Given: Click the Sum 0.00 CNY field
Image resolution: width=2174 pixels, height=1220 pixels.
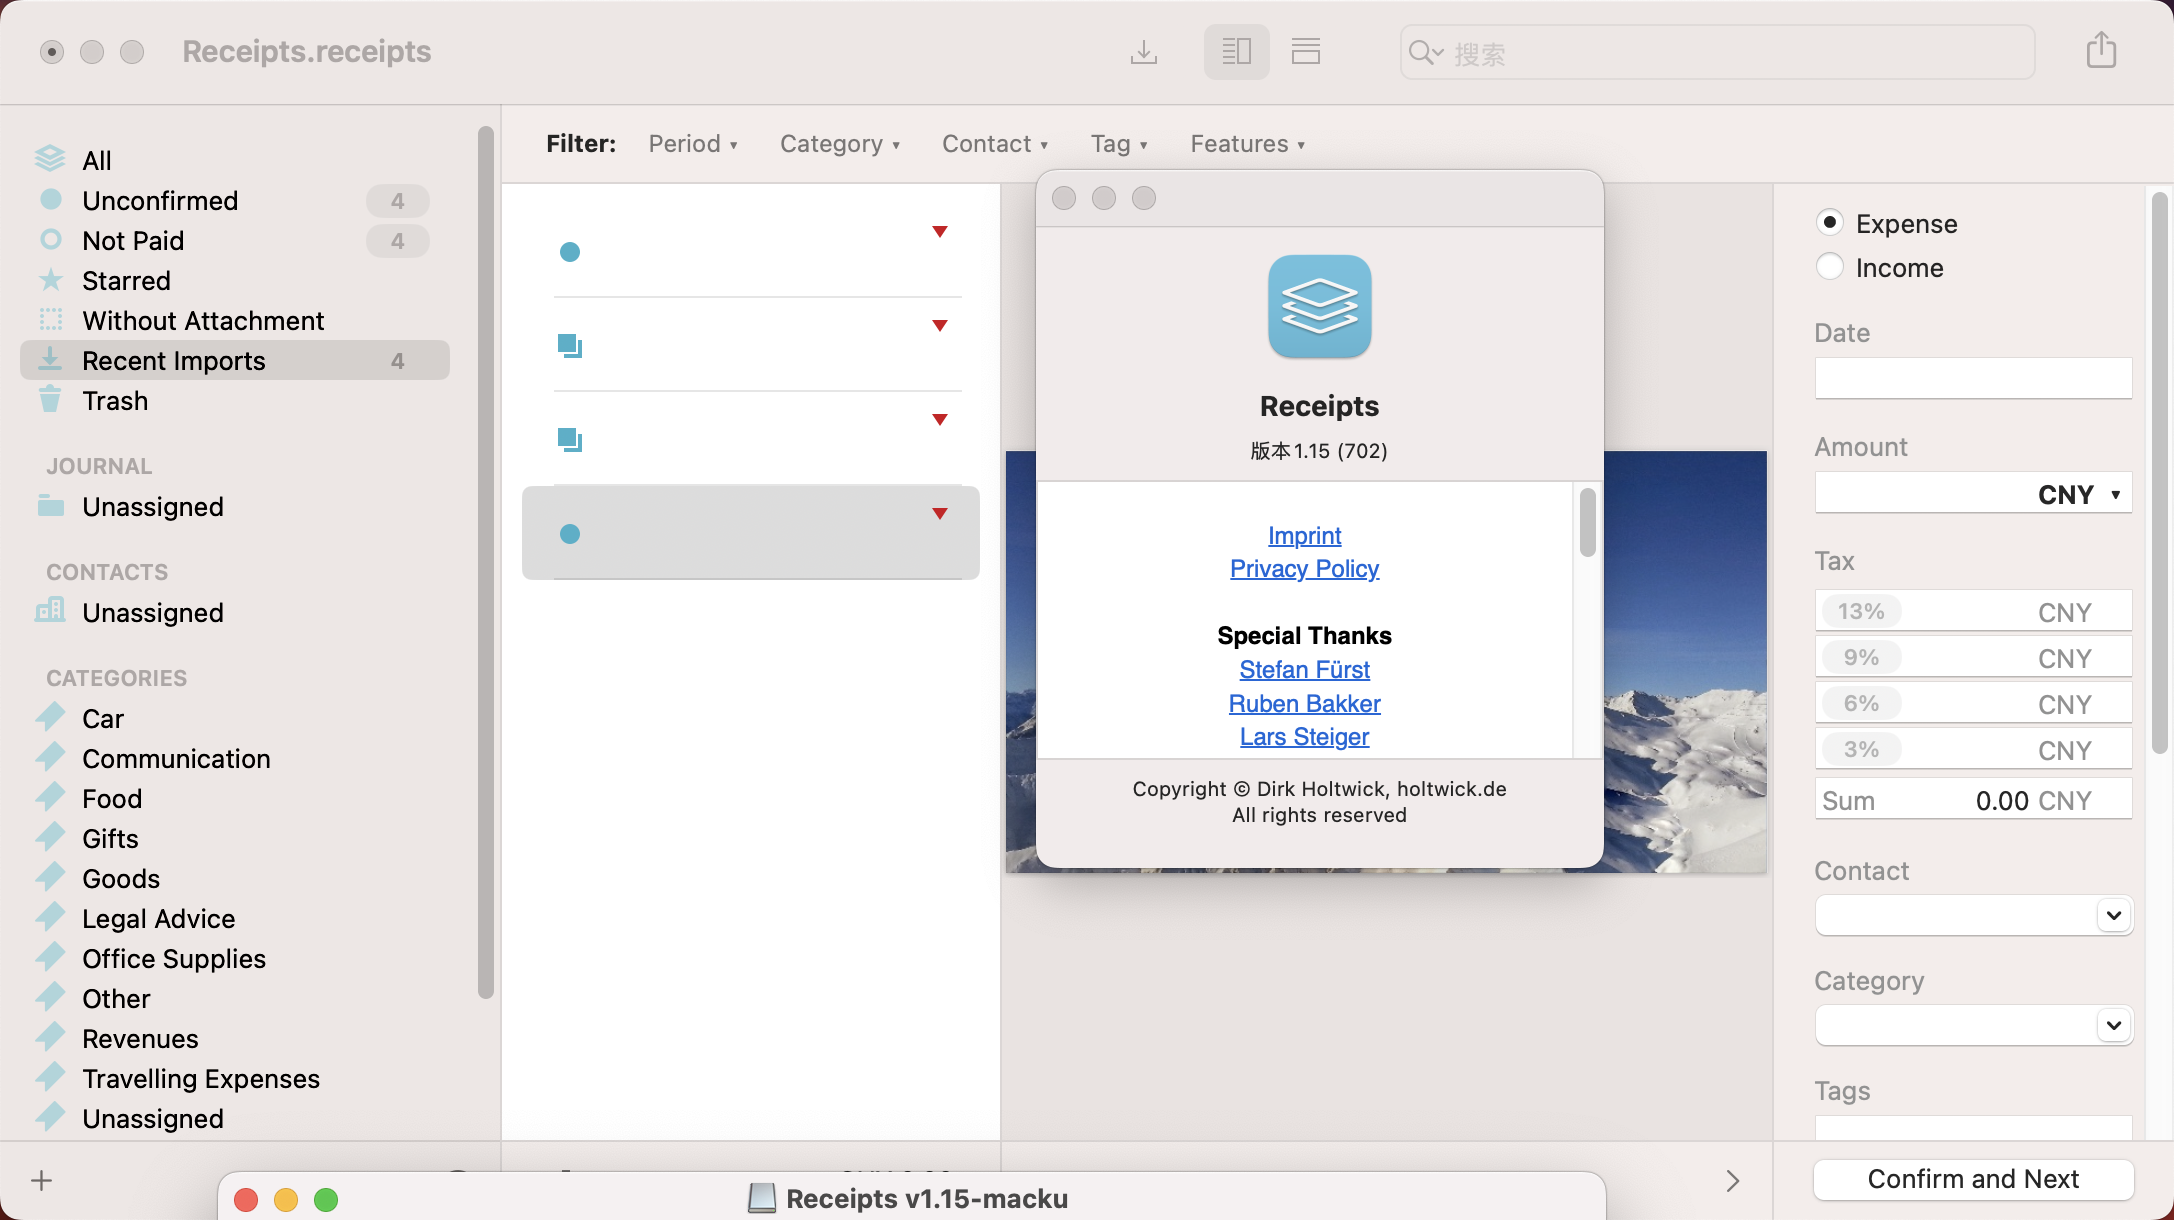Looking at the screenshot, I should coord(1973,800).
